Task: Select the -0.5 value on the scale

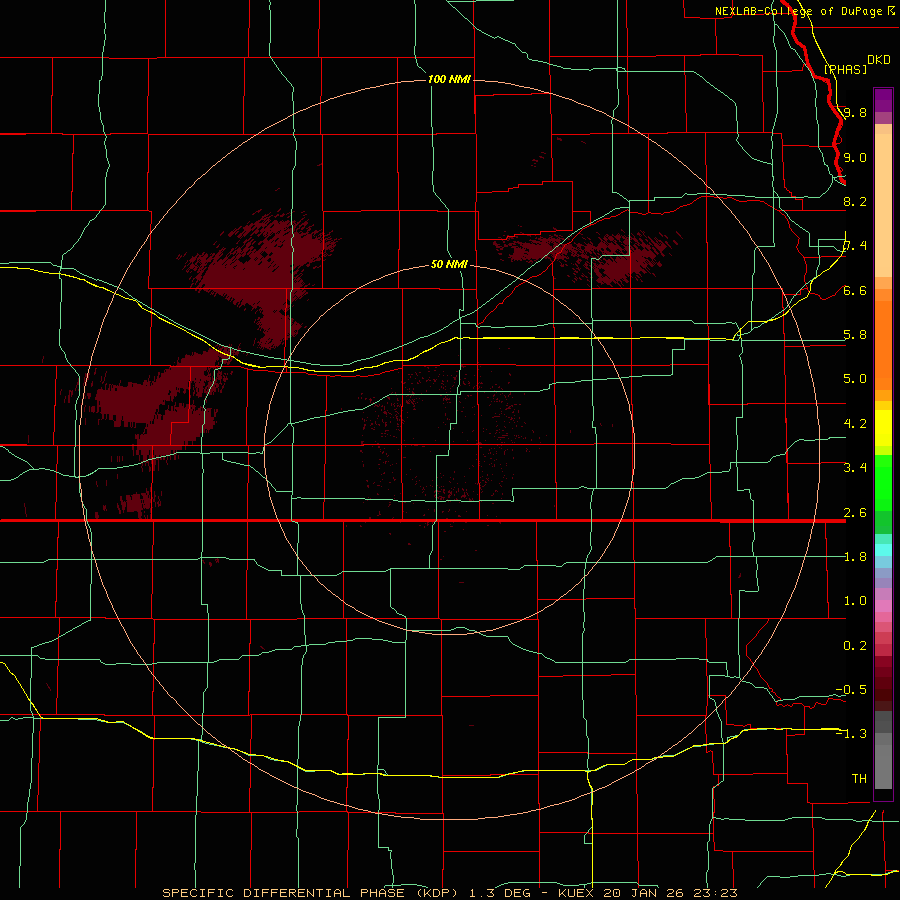Action: click(x=851, y=690)
